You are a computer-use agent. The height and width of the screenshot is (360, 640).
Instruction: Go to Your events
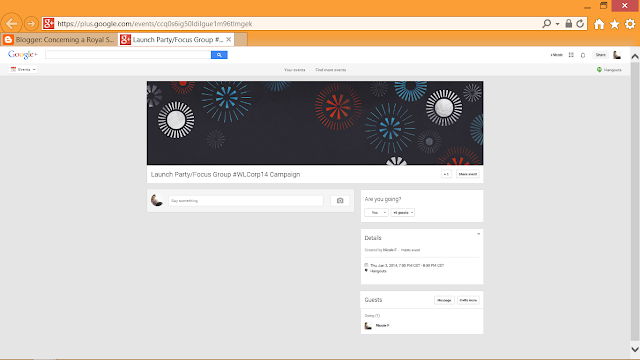pyautogui.click(x=295, y=70)
